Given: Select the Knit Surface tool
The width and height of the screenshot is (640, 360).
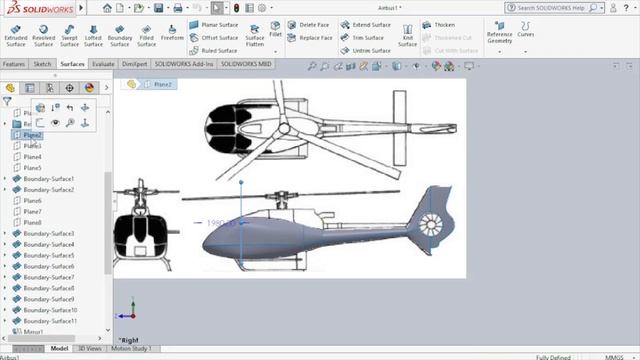Looking at the screenshot, I should coord(407,35).
